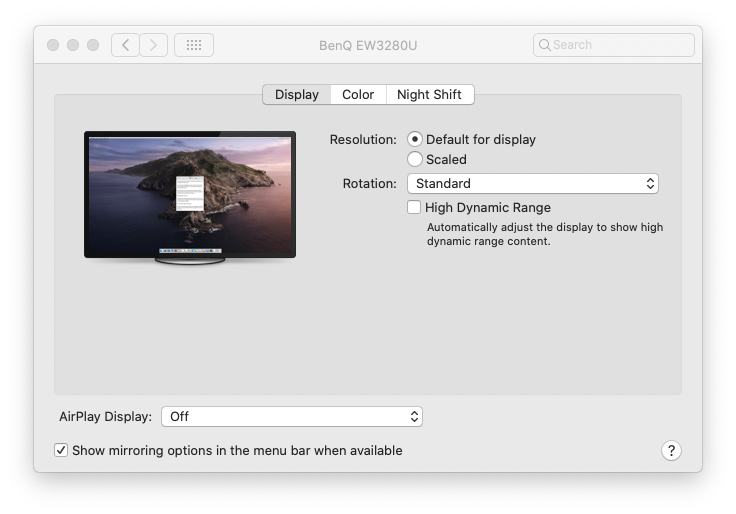Uncheck Show mirroring options in menu bar

61,450
